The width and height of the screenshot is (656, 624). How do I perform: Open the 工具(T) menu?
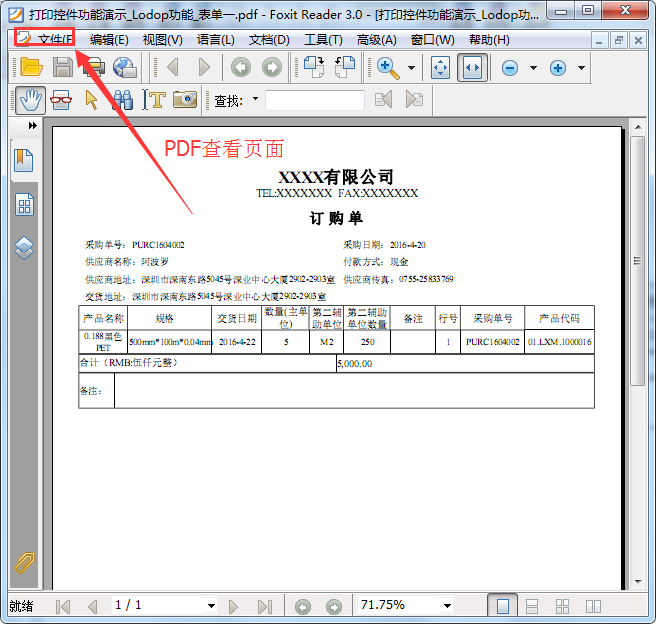323,39
